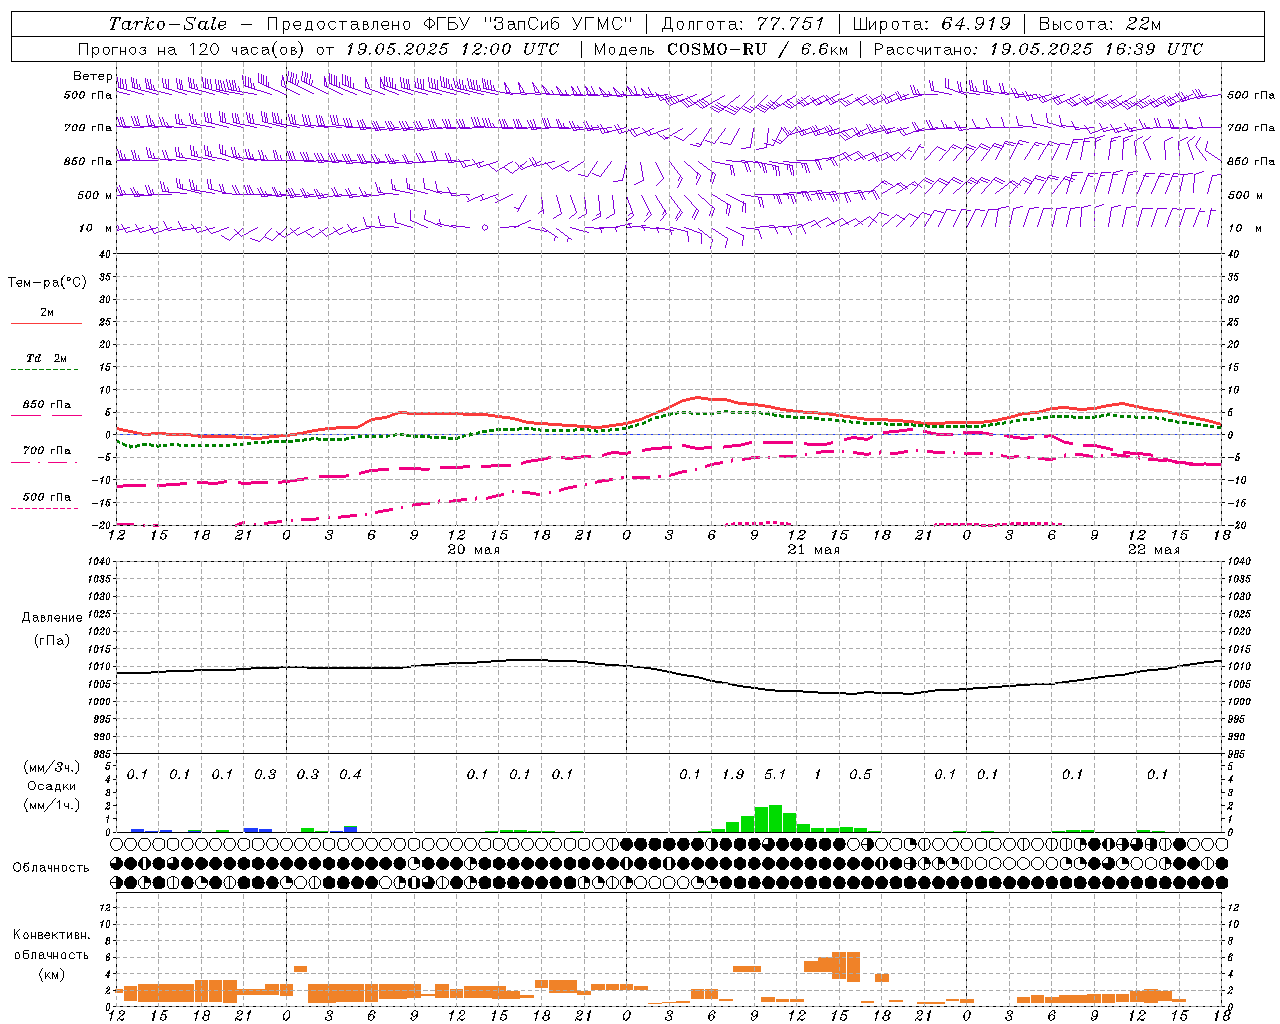
Task: Click the "Долгота: 77.751" longitude value
Action: pyautogui.click(x=743, y=24)
